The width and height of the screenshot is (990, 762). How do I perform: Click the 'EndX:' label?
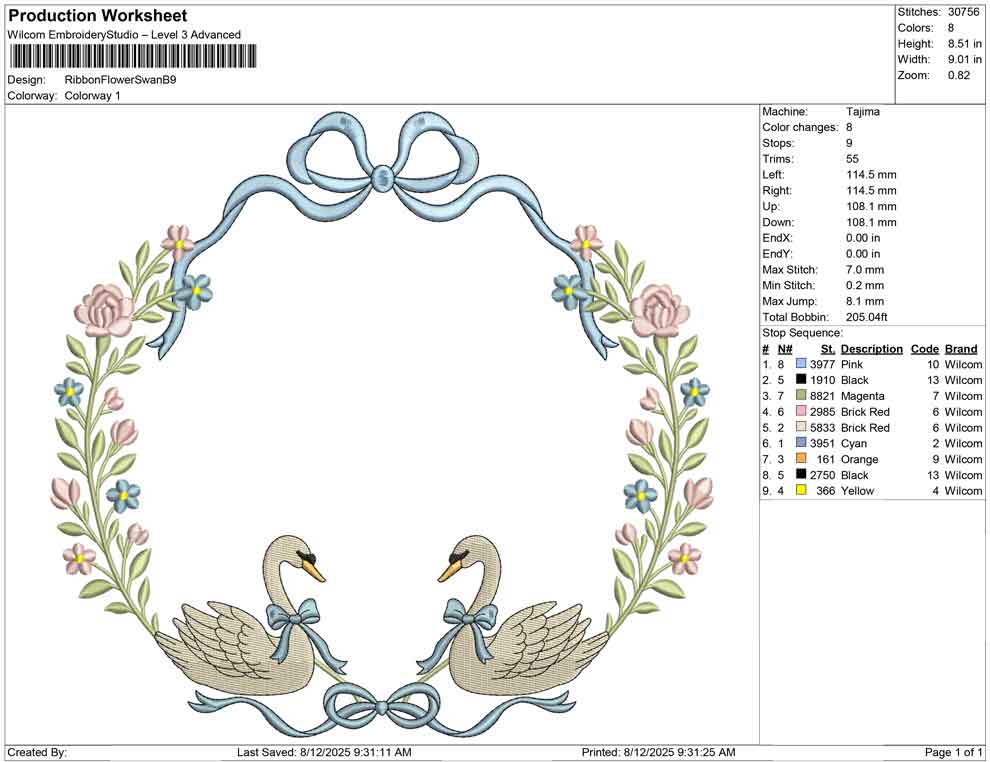(x=777, y=238)
